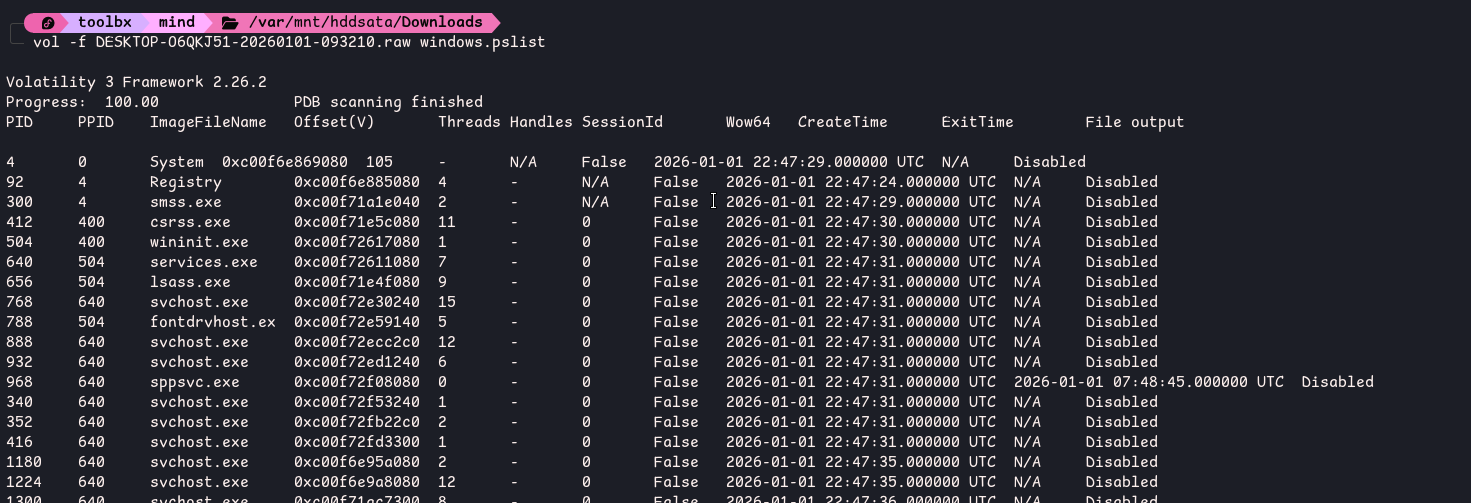Click the open folder icon in prompt
The height and width of the screenshot is (503, 1471).
[x=230, y=22]
